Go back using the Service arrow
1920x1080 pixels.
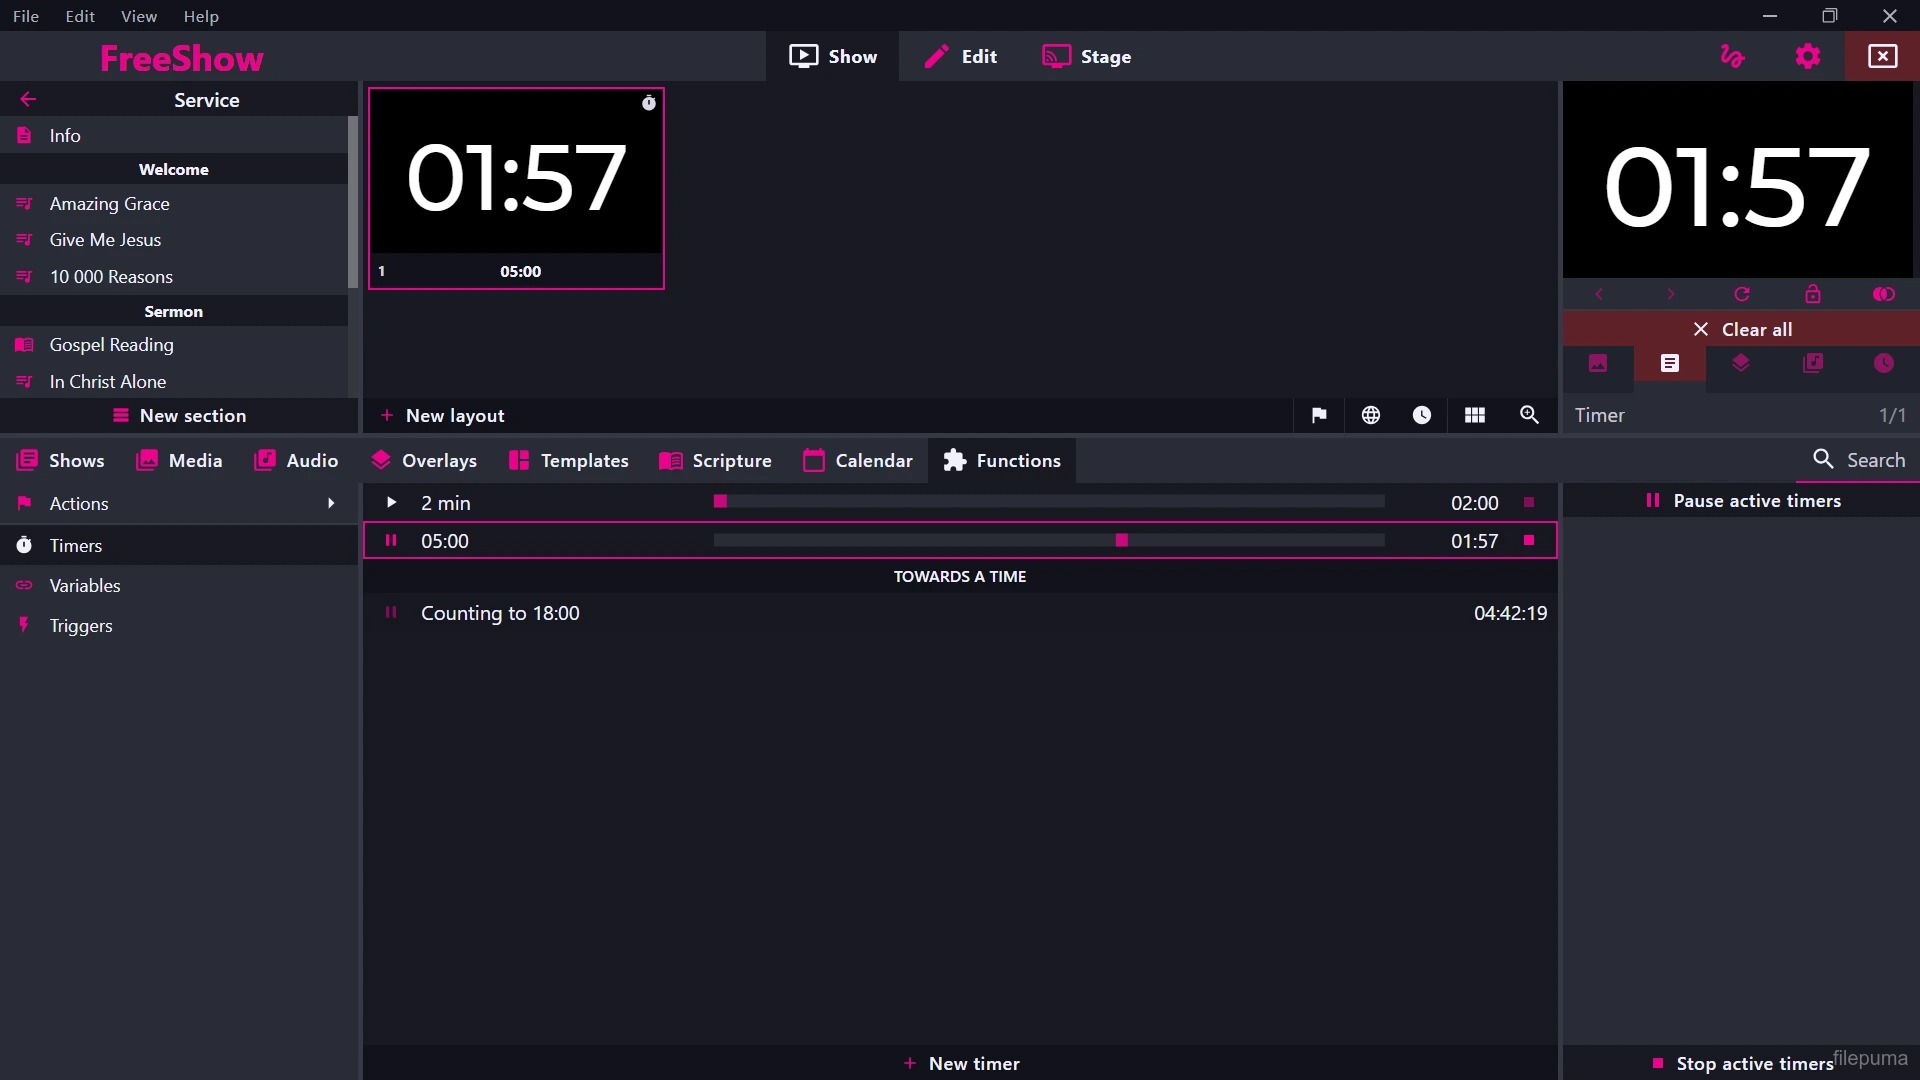[28, 99]
